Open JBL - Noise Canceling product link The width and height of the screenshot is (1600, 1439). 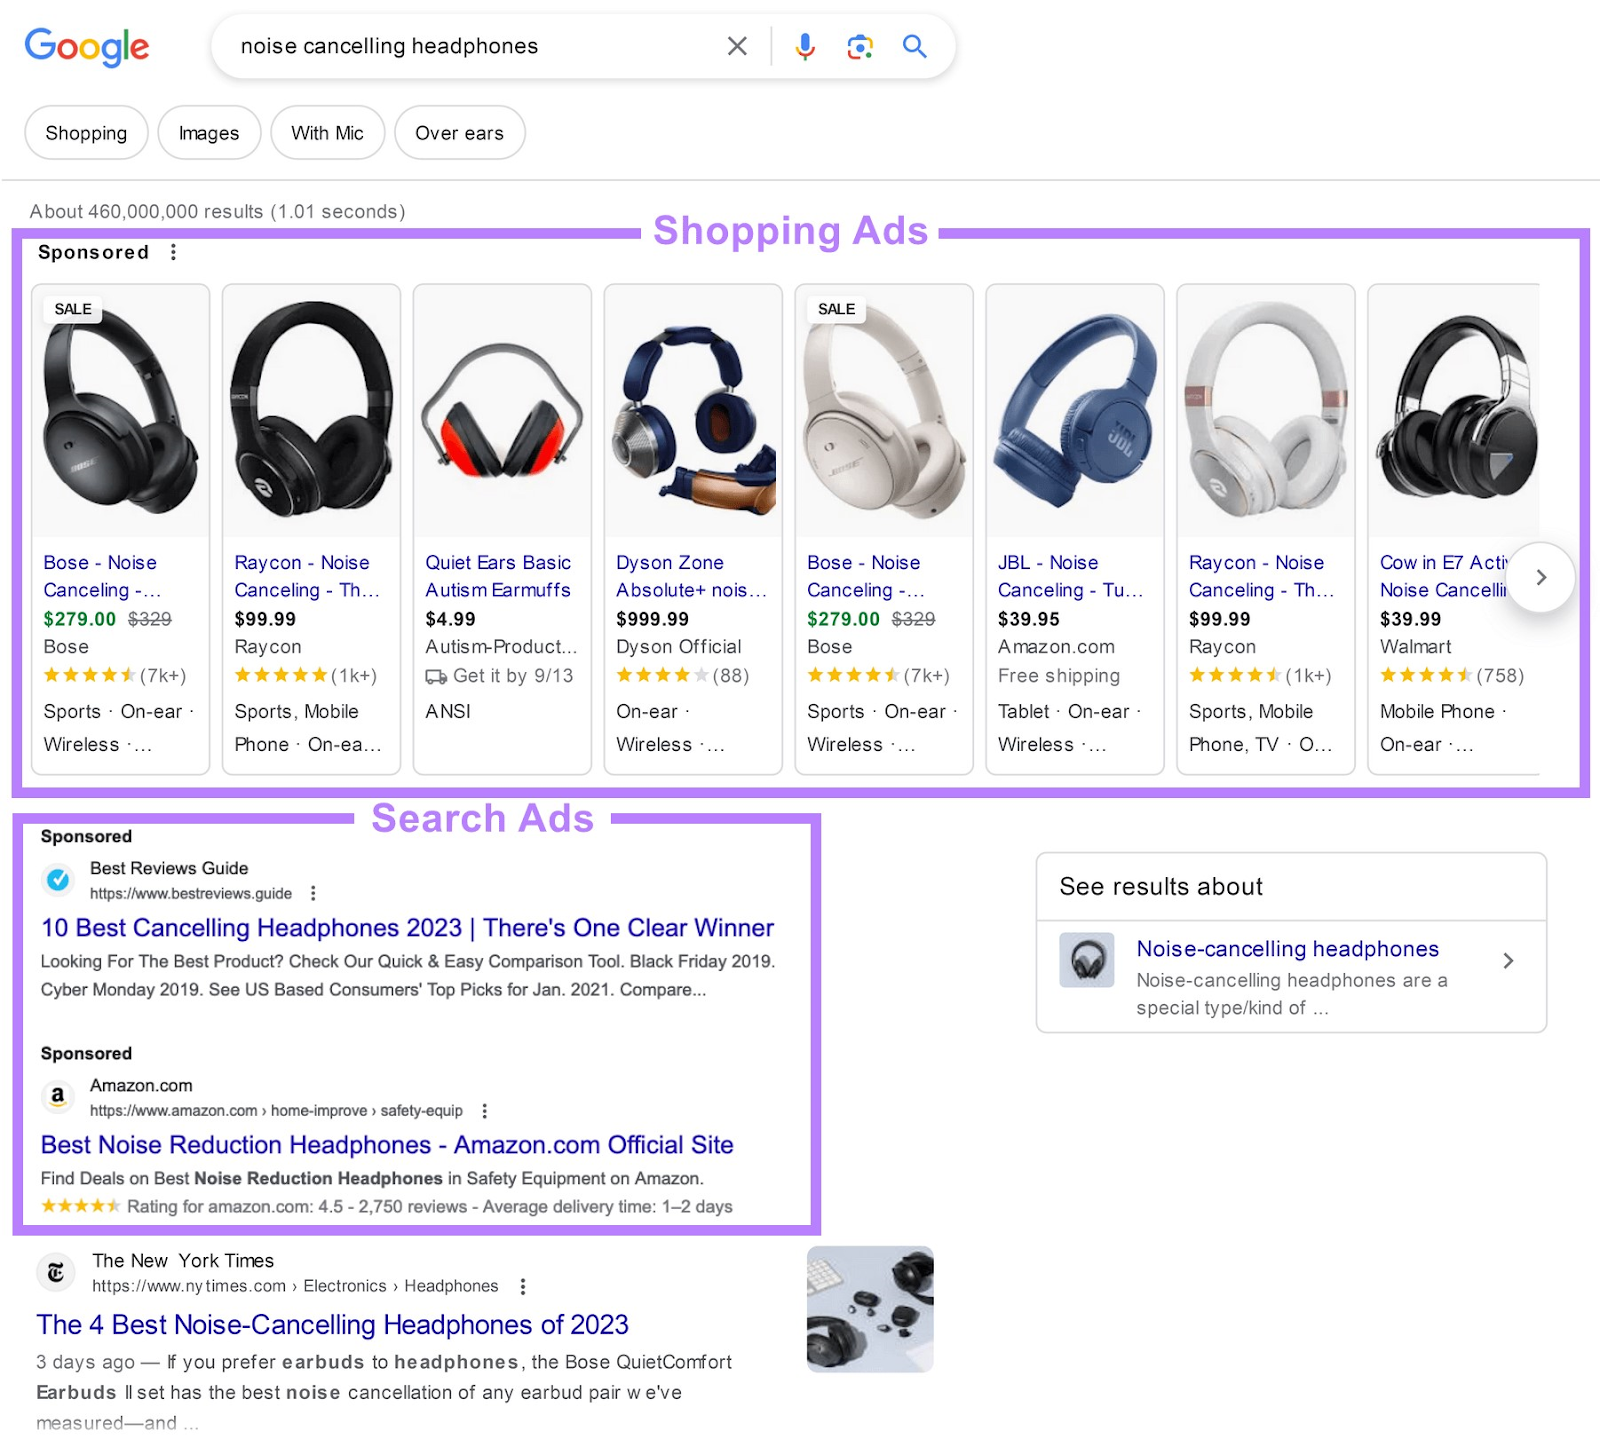[1070, 576]
